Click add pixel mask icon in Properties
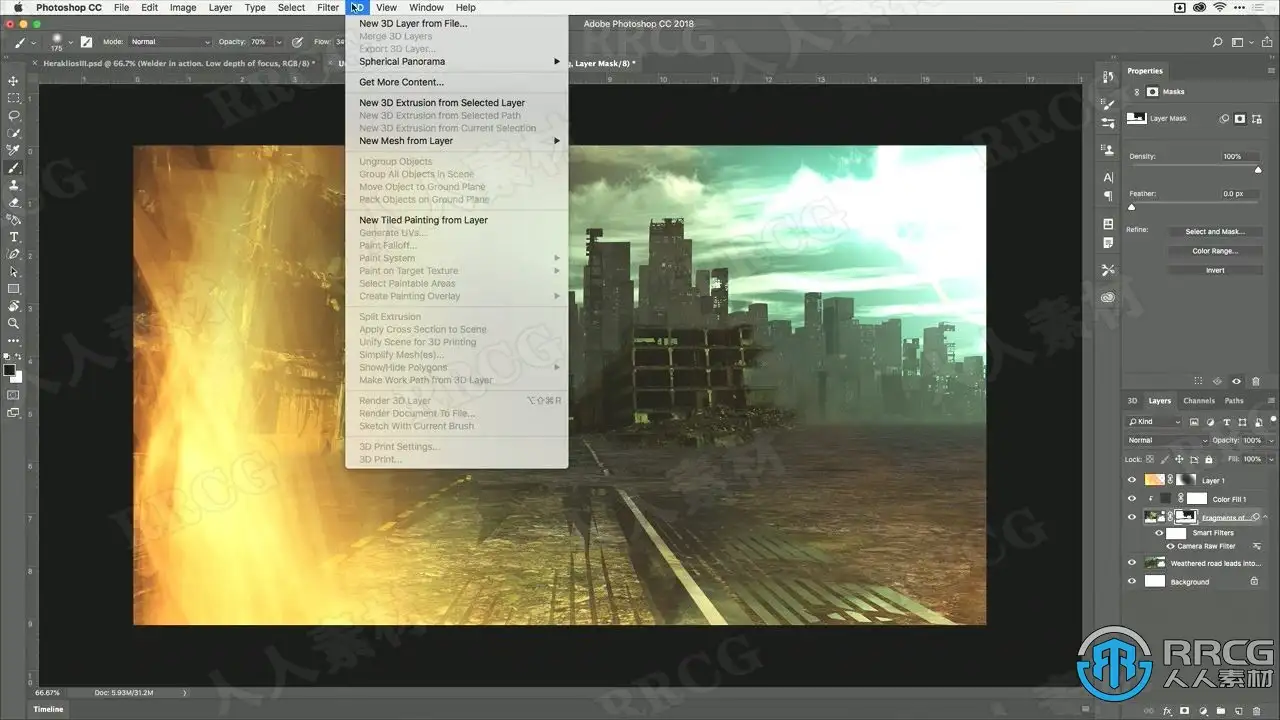The height and width of the screenshot is (720, 1280). [x=1240, y=118]
